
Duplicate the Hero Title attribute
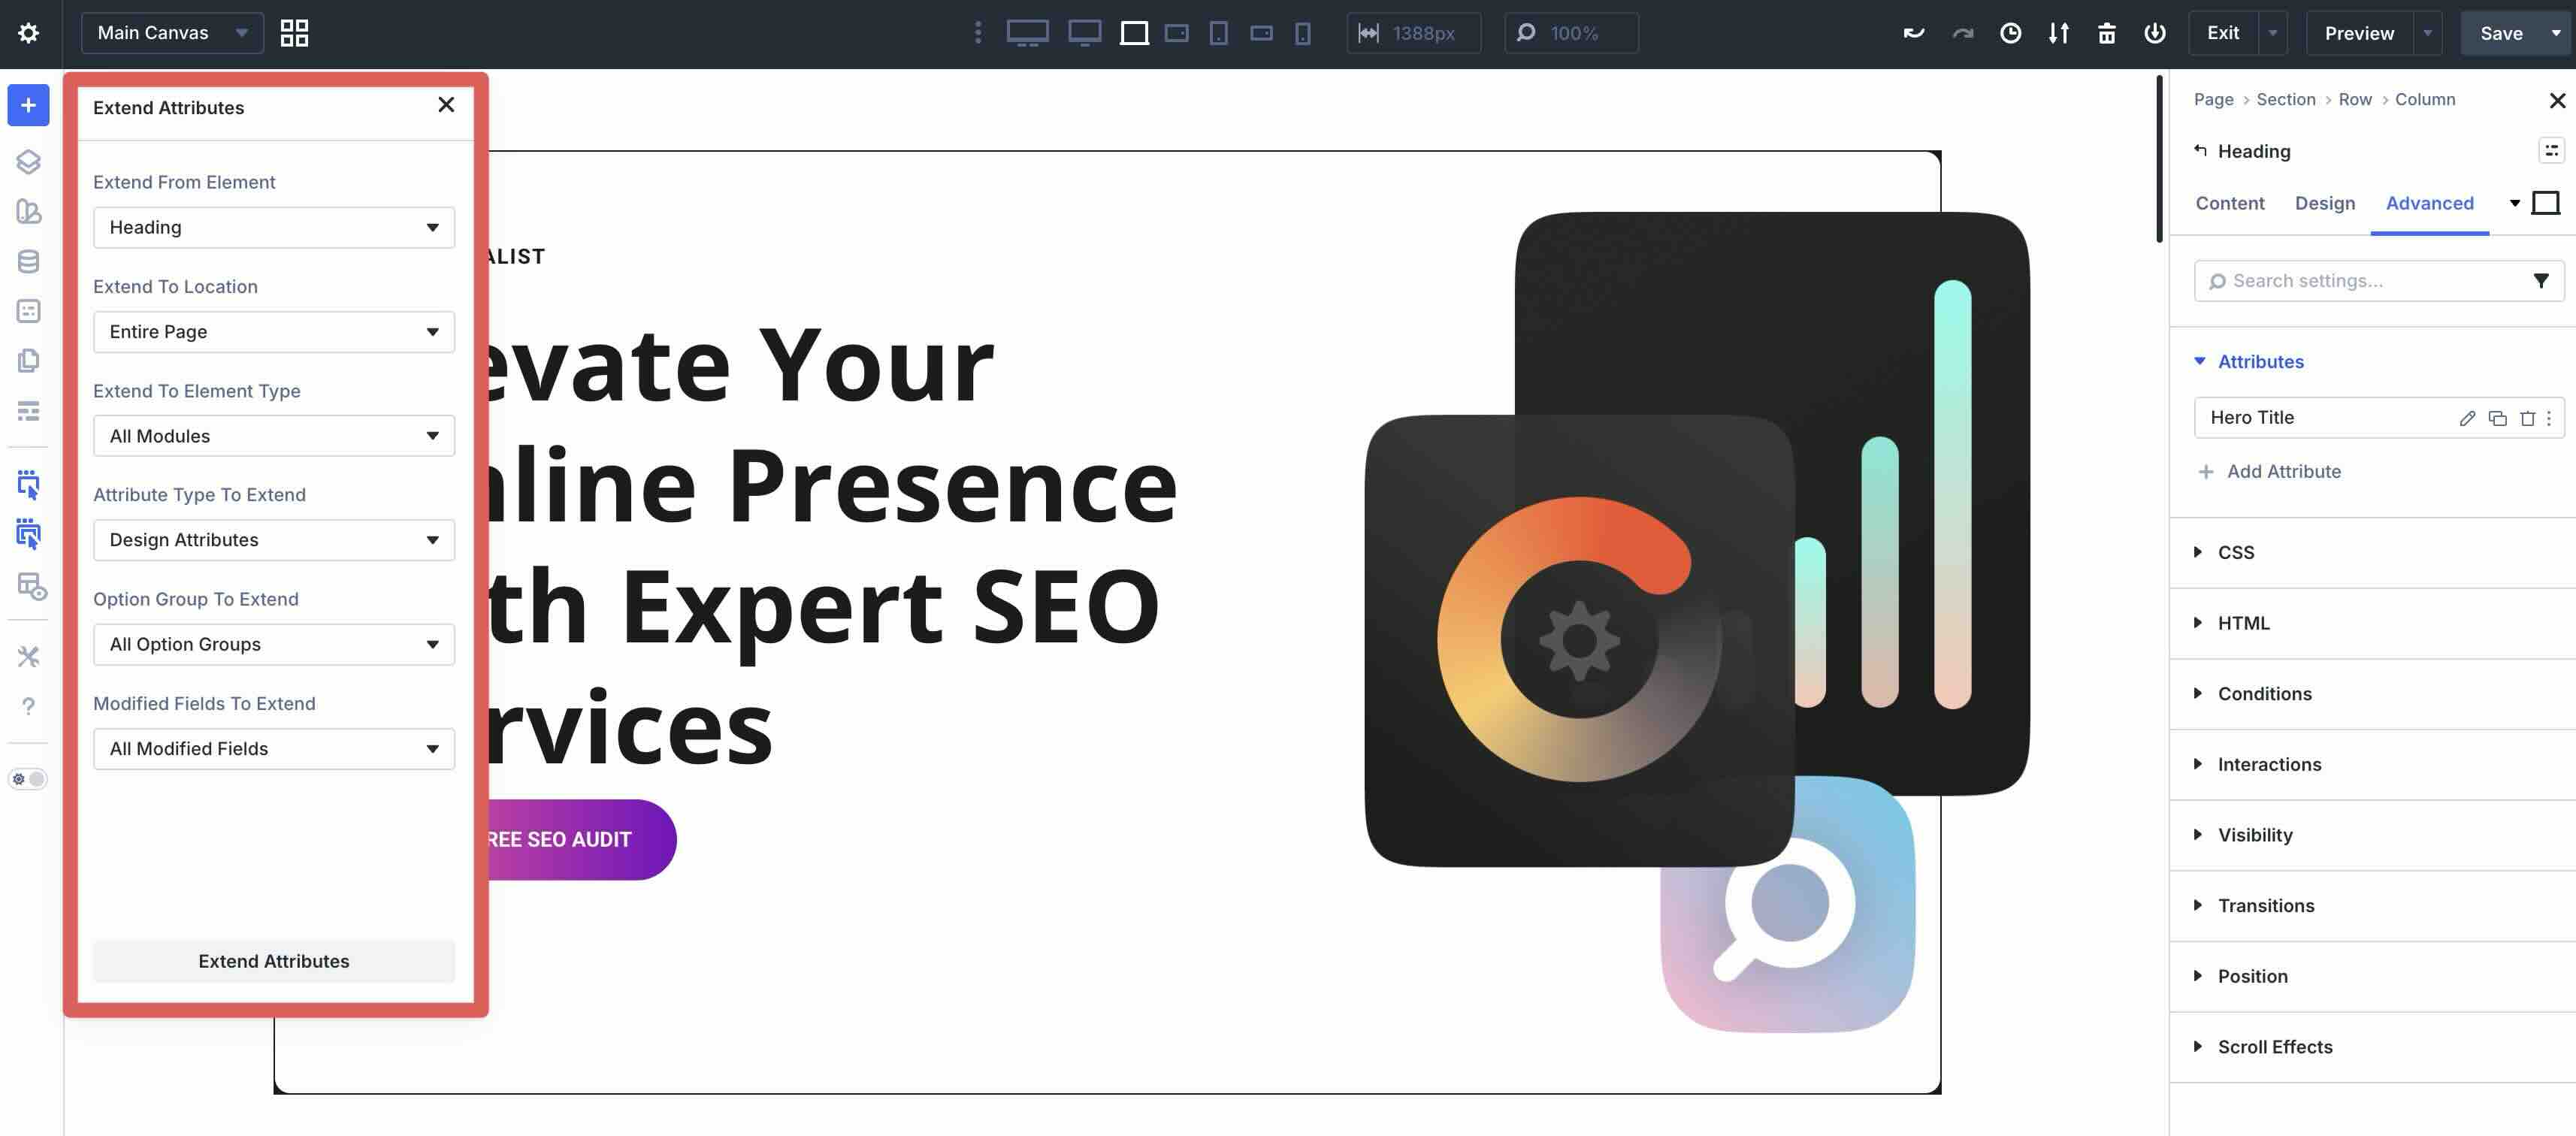(2497, 418)
